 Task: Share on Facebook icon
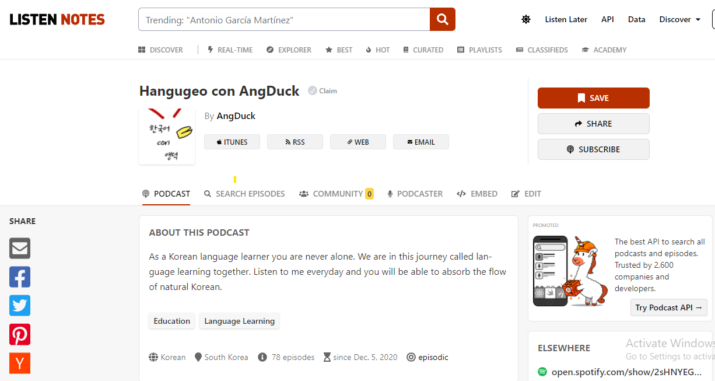click(x=20, y=277)
